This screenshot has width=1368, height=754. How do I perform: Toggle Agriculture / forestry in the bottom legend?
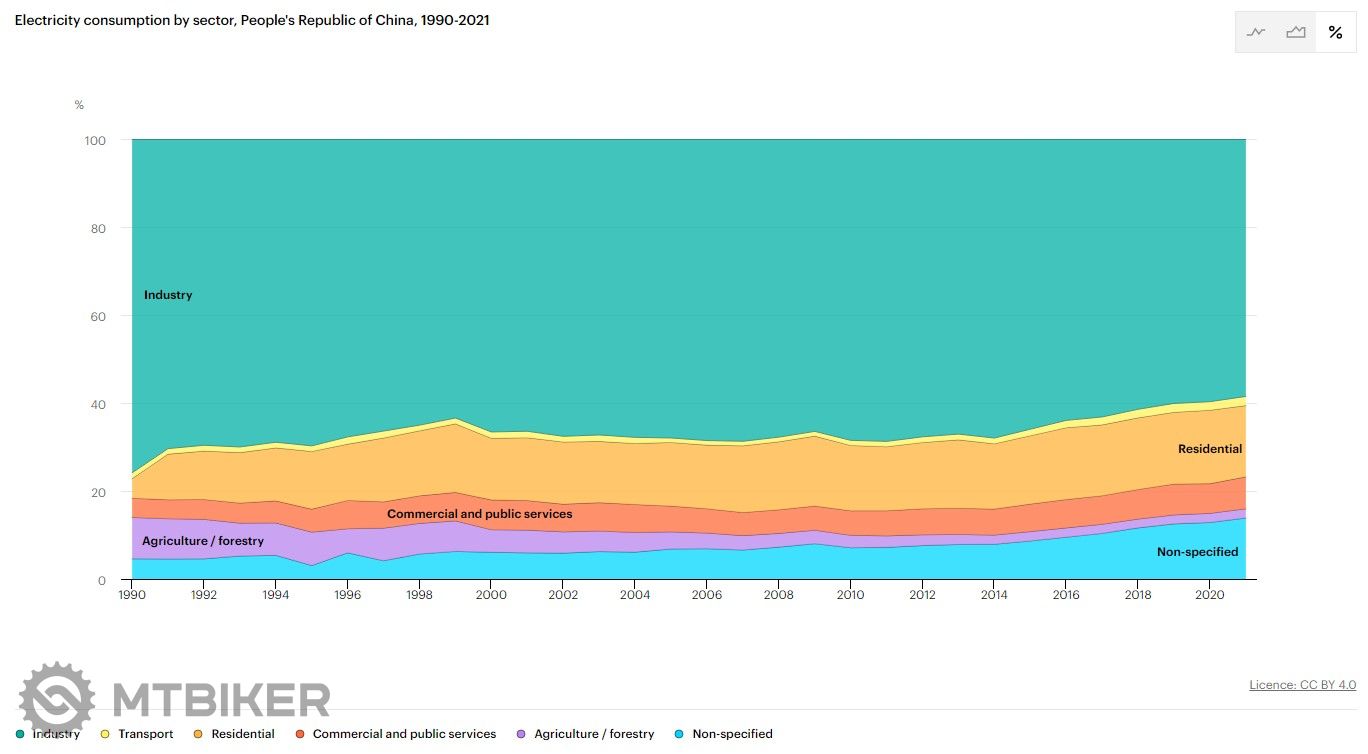(x=593, y=734)
